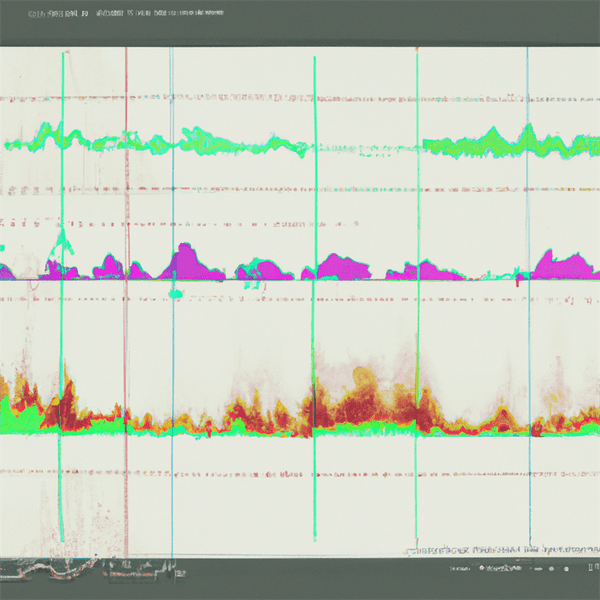Click the red dotted row above the green waveform
600x600 pixels.
point(300,100)
